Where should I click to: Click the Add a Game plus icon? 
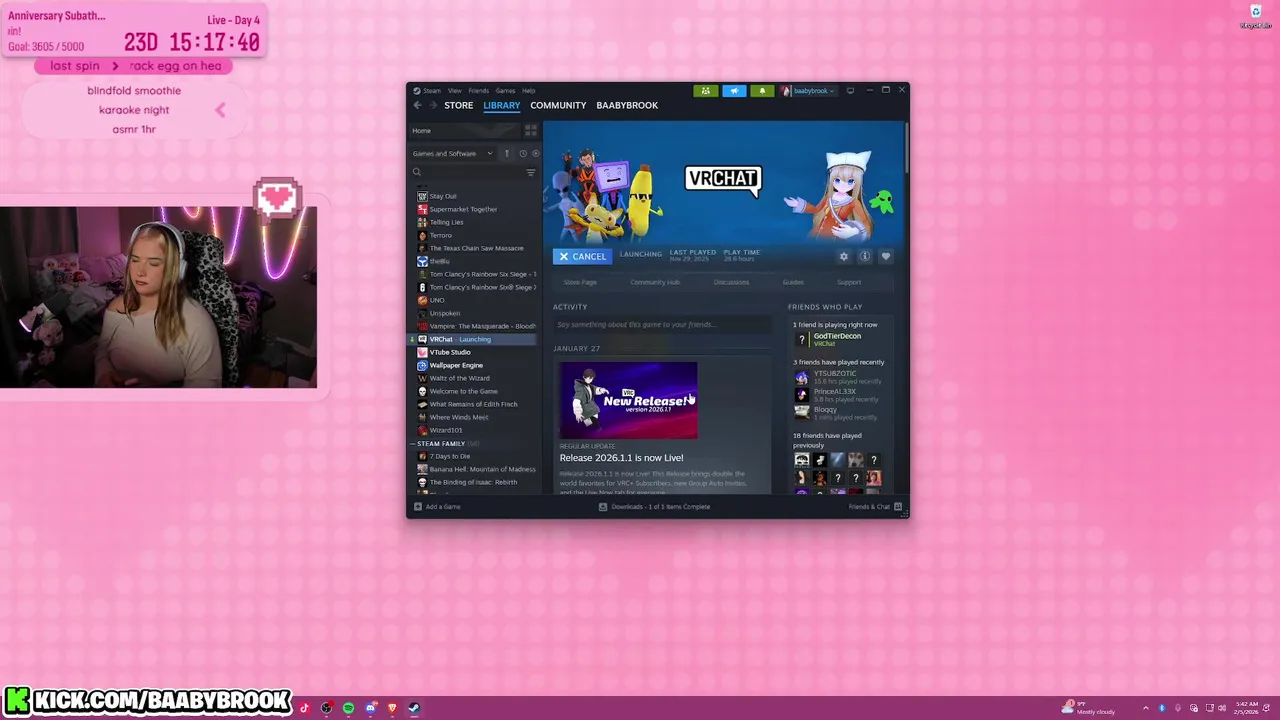coord(417,507)
